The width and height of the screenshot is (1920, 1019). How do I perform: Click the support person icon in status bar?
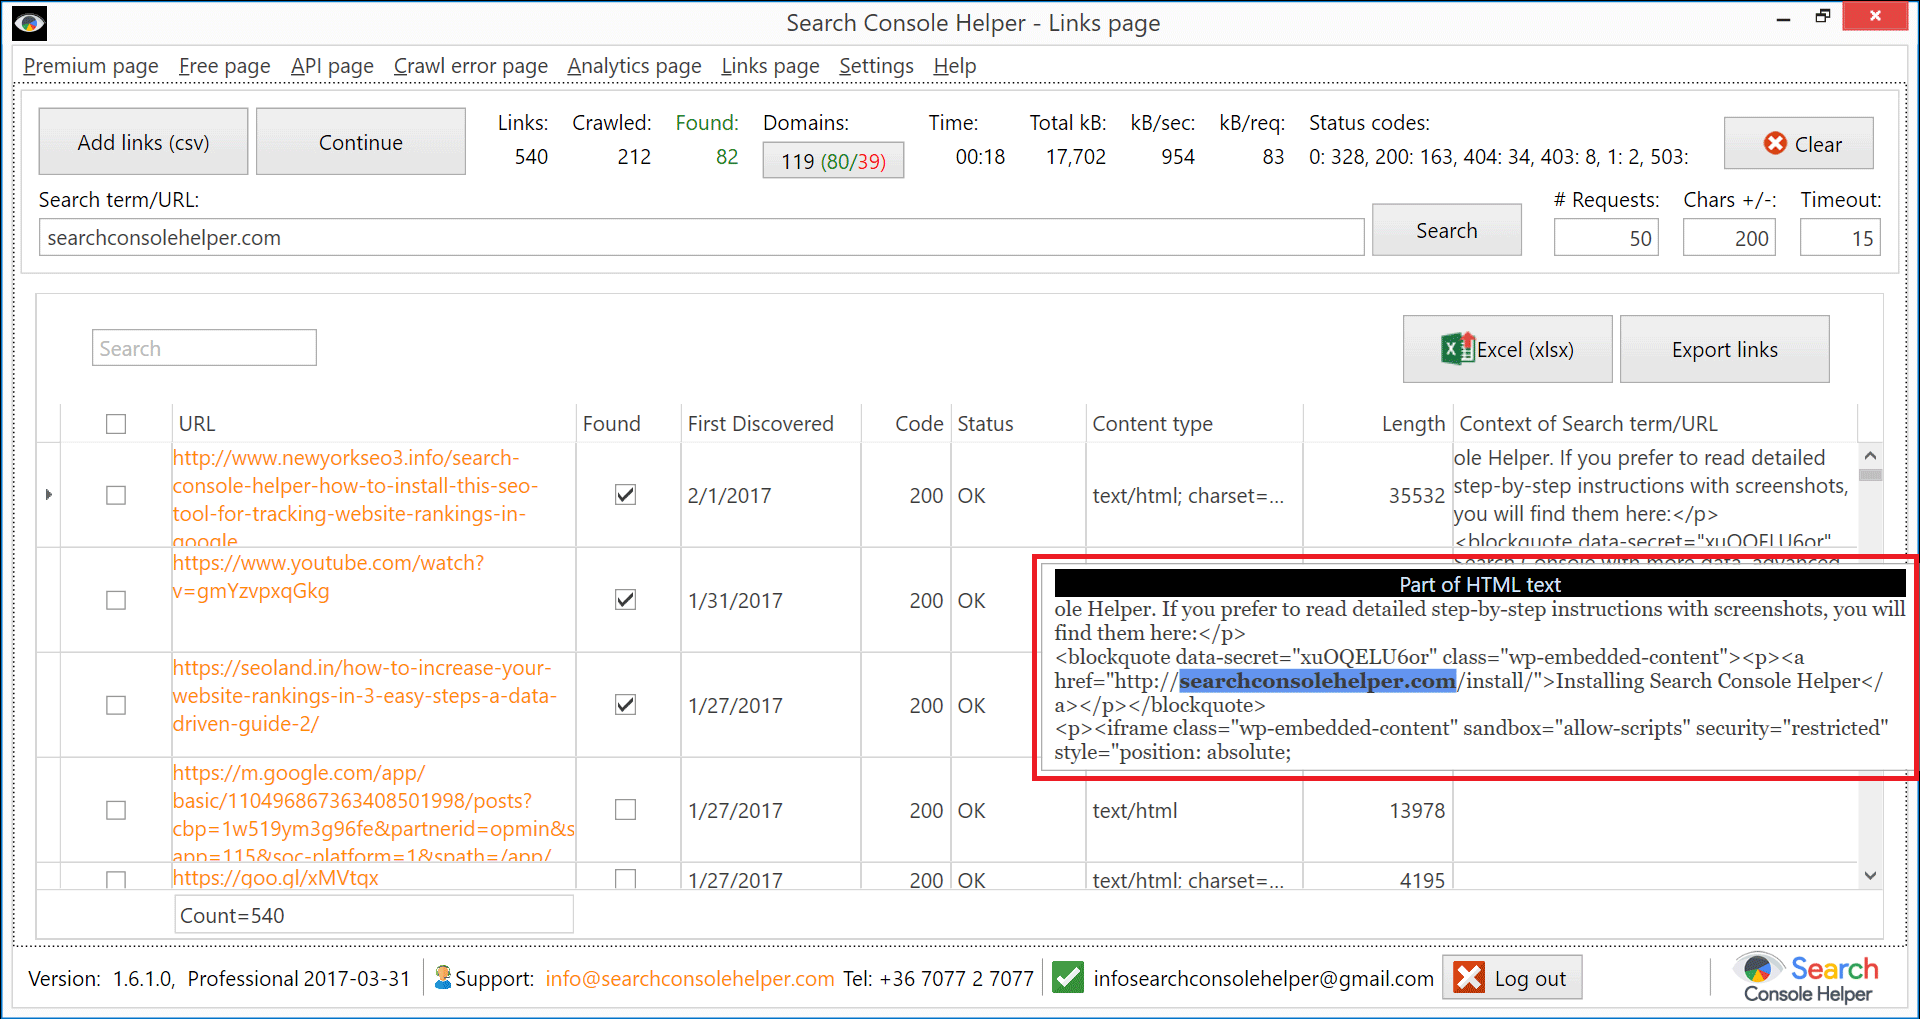443,977
